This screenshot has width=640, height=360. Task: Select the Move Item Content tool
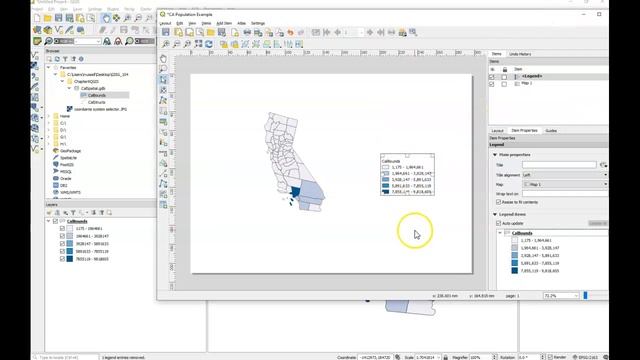(163, 90)
